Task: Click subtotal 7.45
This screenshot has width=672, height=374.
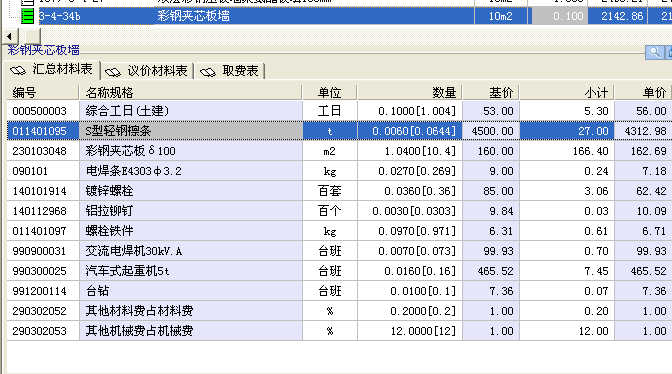Action: (567, 271)
